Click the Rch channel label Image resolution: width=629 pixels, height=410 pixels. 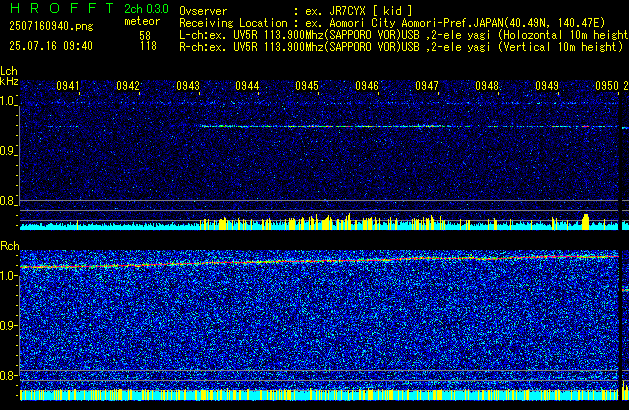pos(10,246)
